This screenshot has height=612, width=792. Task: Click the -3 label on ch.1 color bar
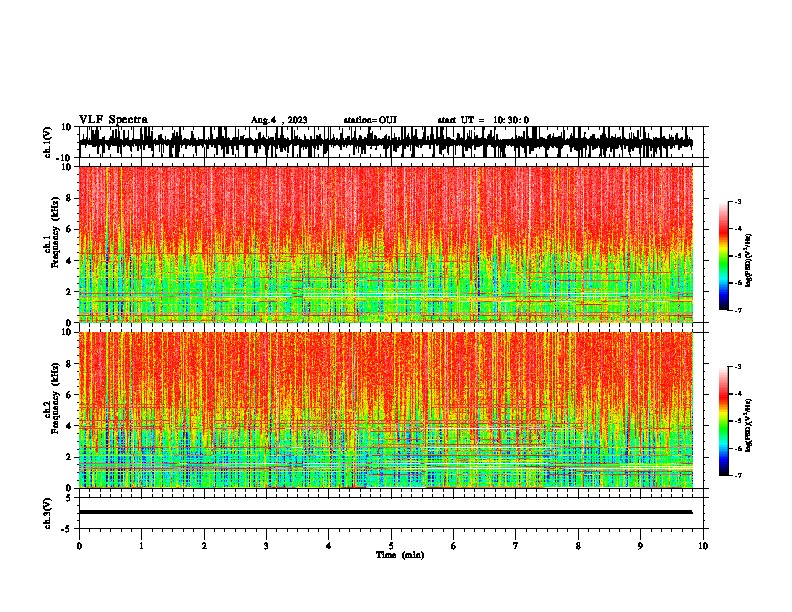coord(738,201)
